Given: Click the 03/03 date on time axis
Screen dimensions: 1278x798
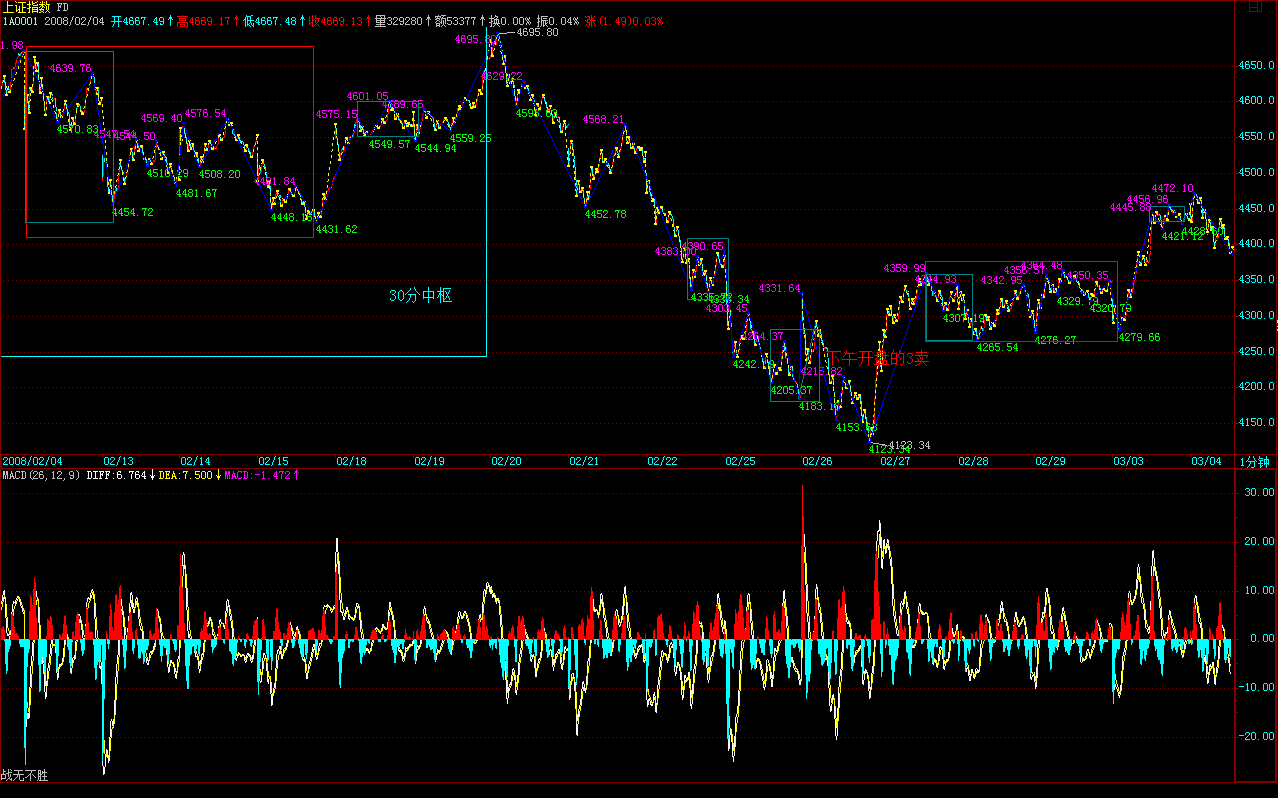Looking at the screenshot, I should pos(1128,461).
